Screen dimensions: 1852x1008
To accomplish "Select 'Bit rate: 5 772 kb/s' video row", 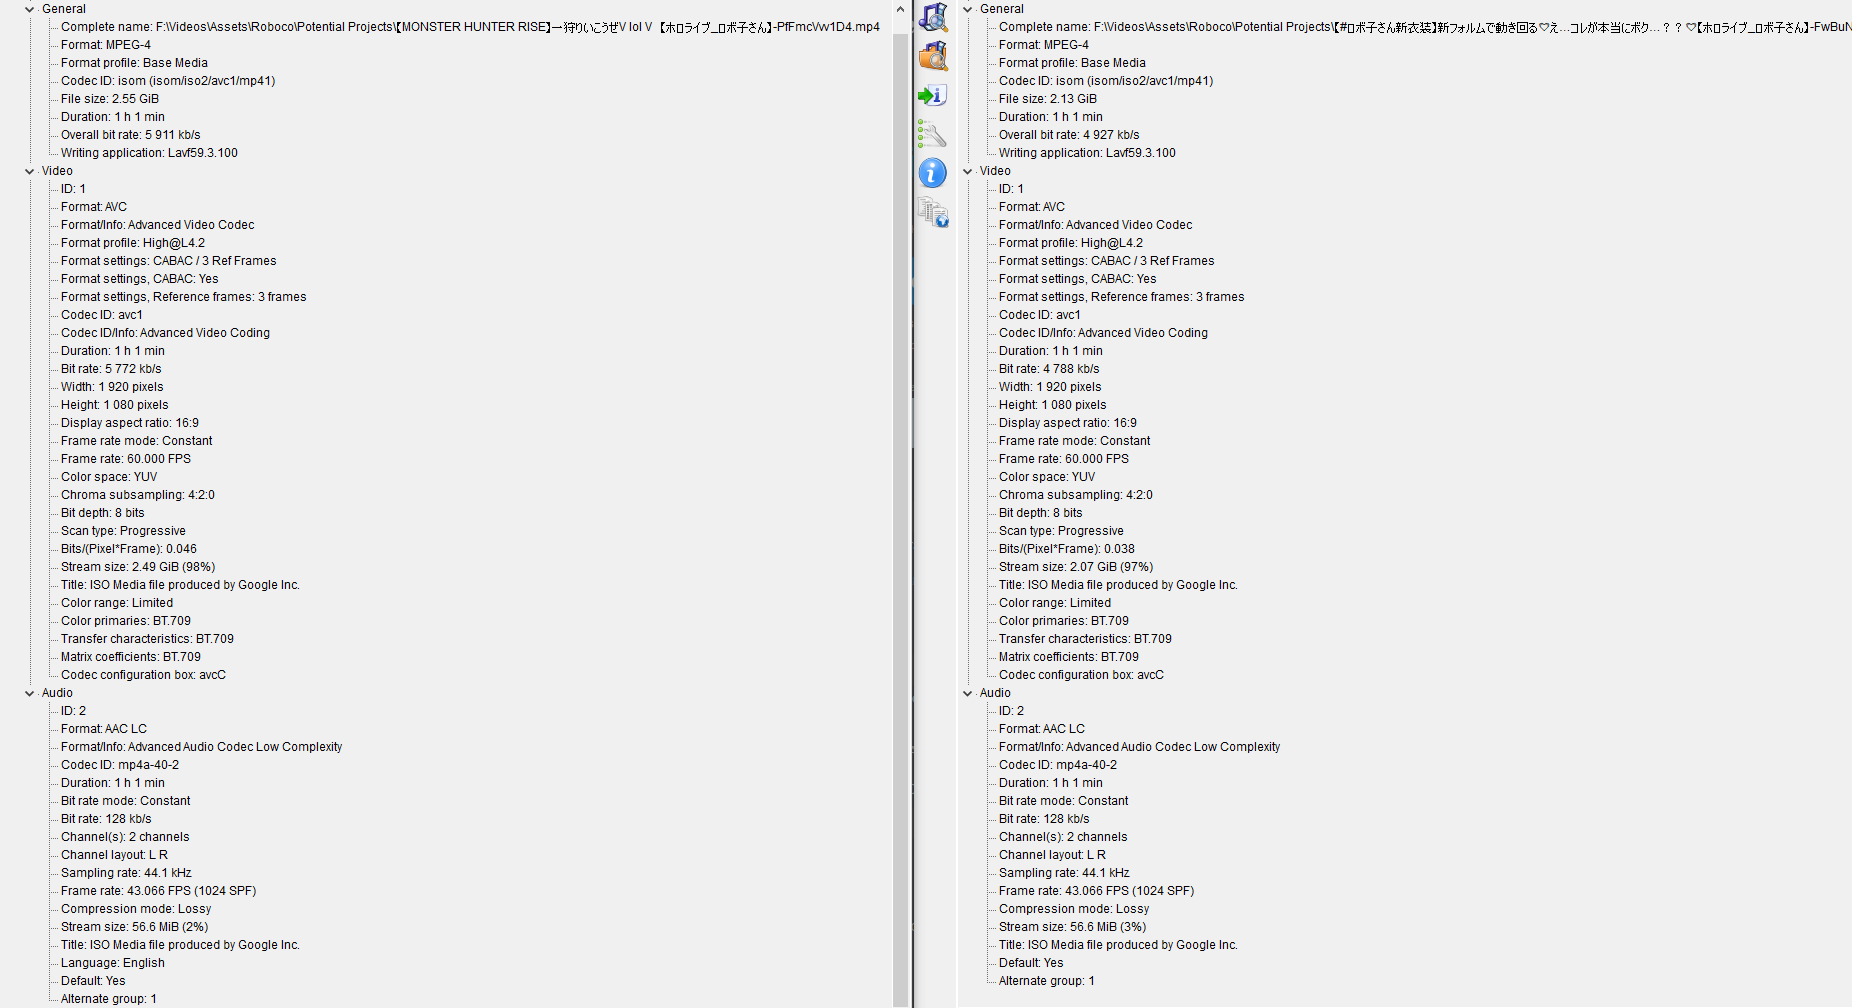I will tap(111, 369).
